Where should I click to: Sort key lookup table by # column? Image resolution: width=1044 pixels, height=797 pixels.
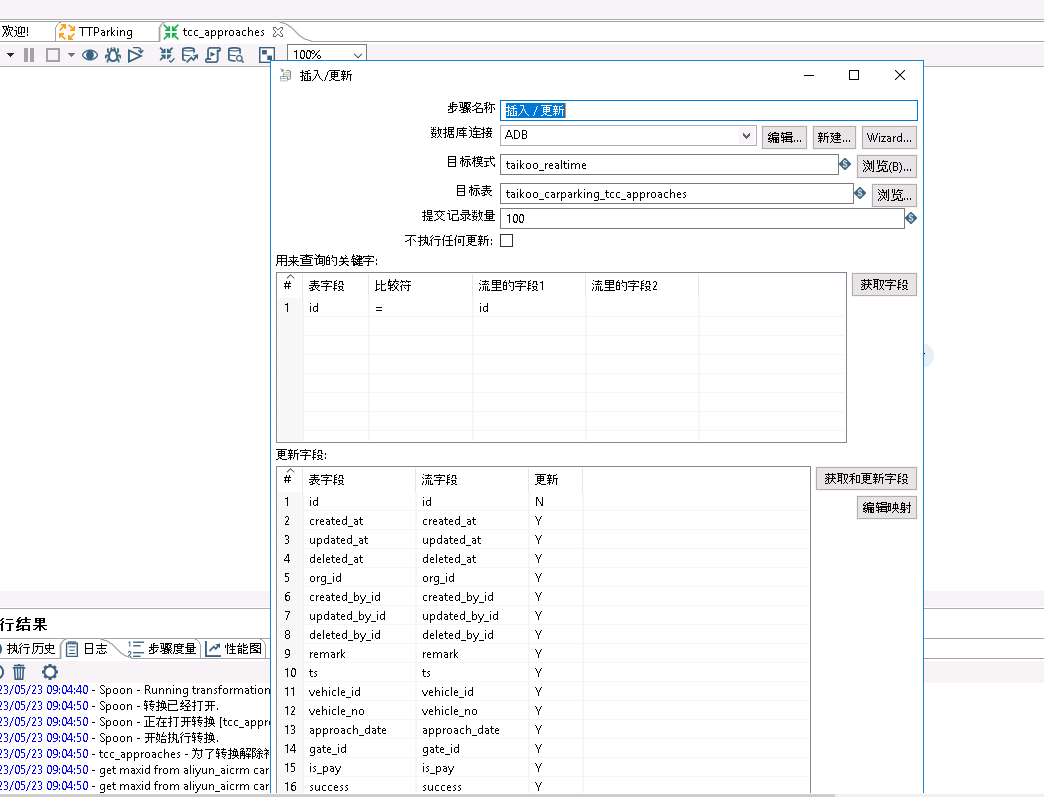click(x=288, y=284)
